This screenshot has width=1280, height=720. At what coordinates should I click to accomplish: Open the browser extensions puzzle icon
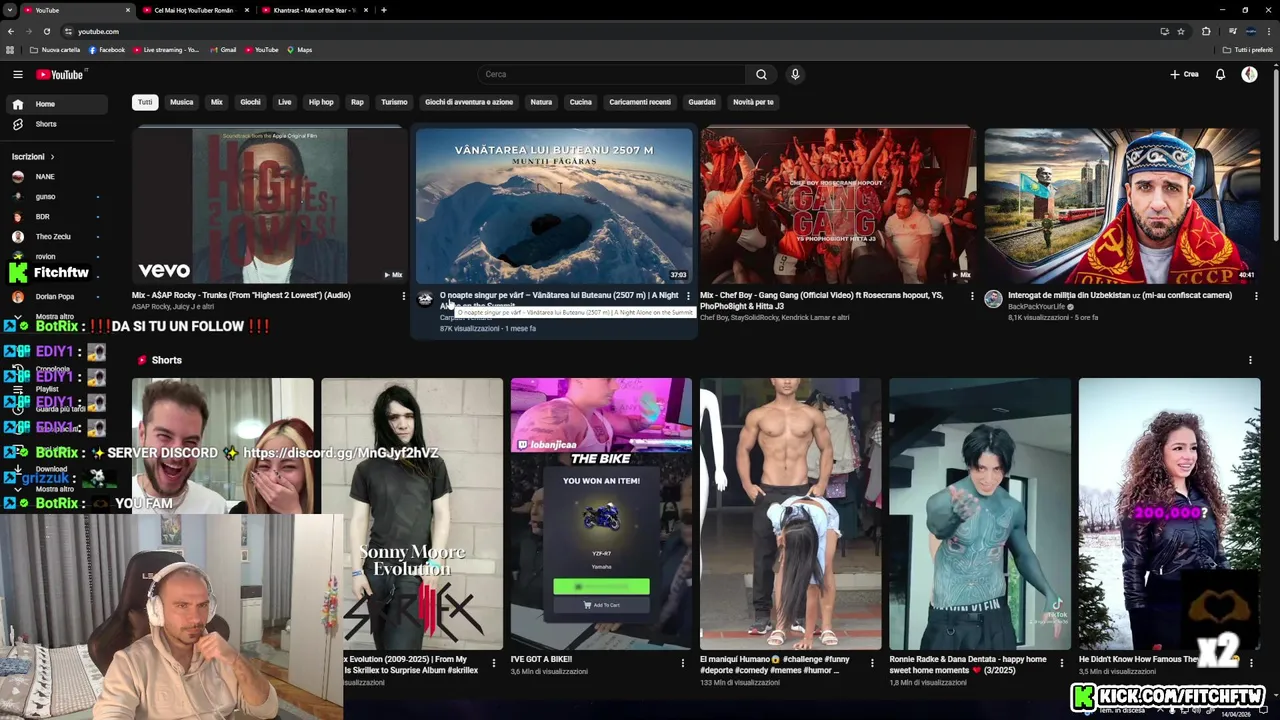(1205, 31)
